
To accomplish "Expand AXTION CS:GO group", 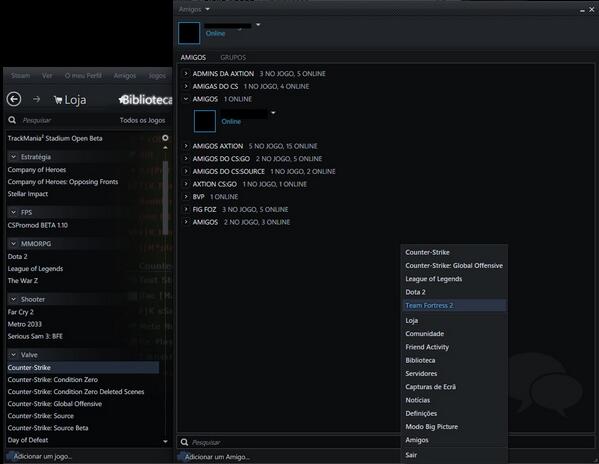I will coord(186,184).
